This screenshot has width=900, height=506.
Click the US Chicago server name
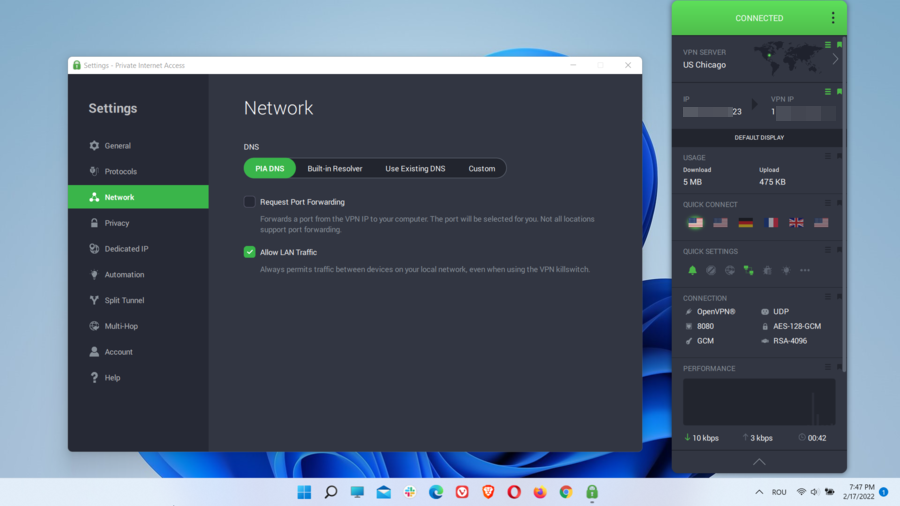[x=704, y=65]
